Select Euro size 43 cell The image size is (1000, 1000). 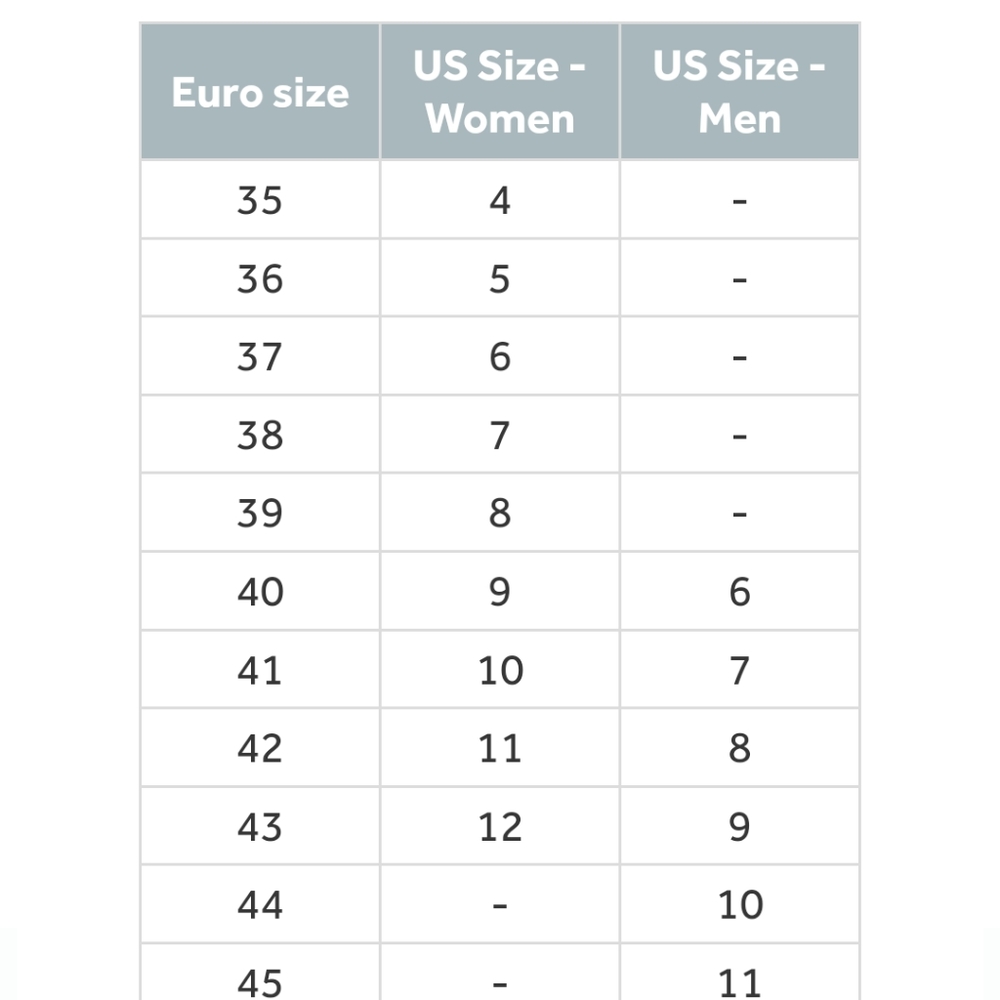[x=260, y=826]
